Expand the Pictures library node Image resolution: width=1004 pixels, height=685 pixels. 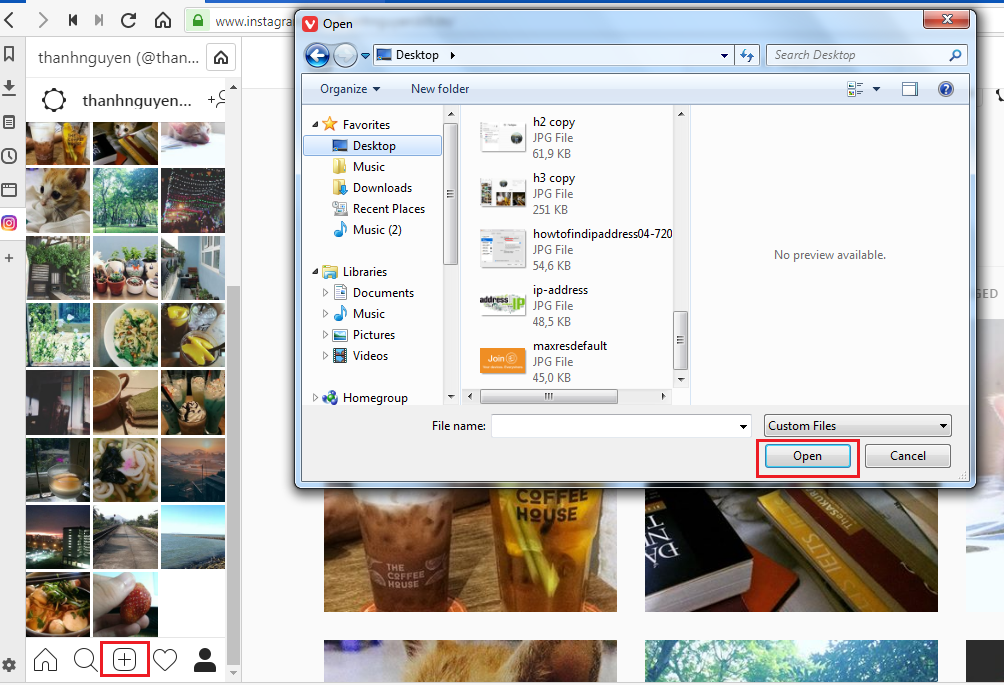325,335
